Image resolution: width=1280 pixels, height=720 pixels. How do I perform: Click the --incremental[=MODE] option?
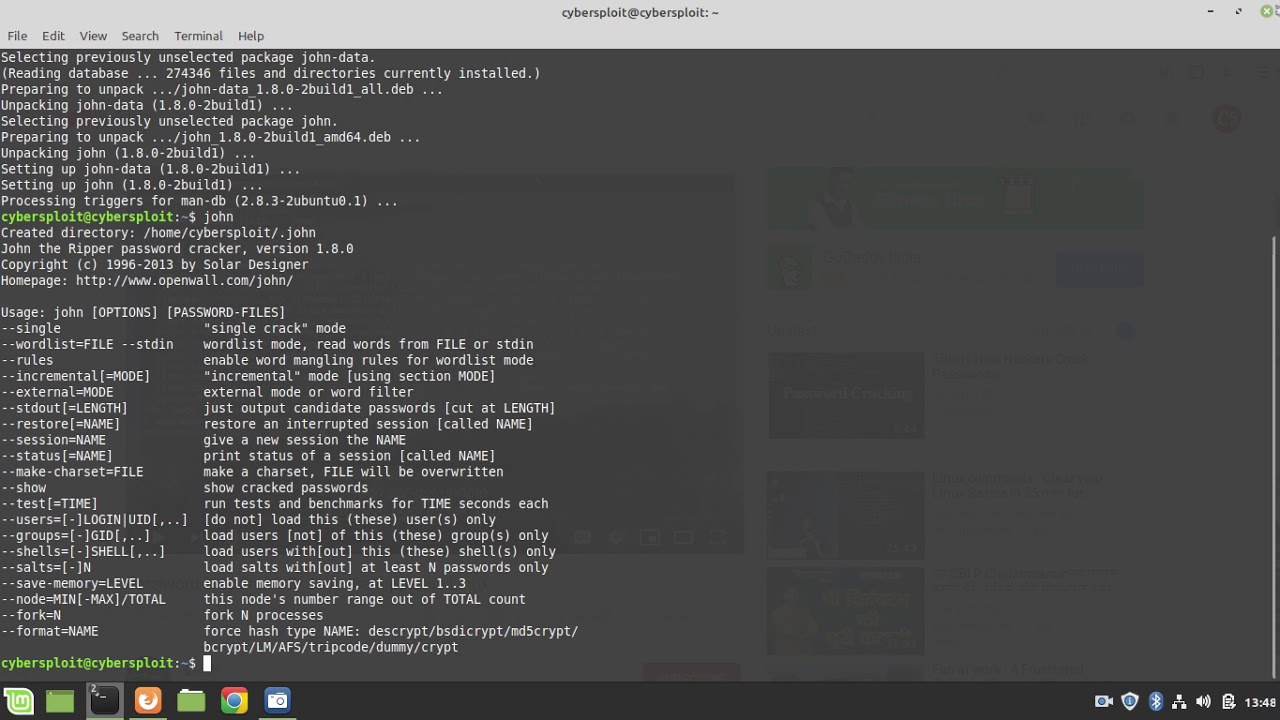pyautogui.click(x=75, y=377)
